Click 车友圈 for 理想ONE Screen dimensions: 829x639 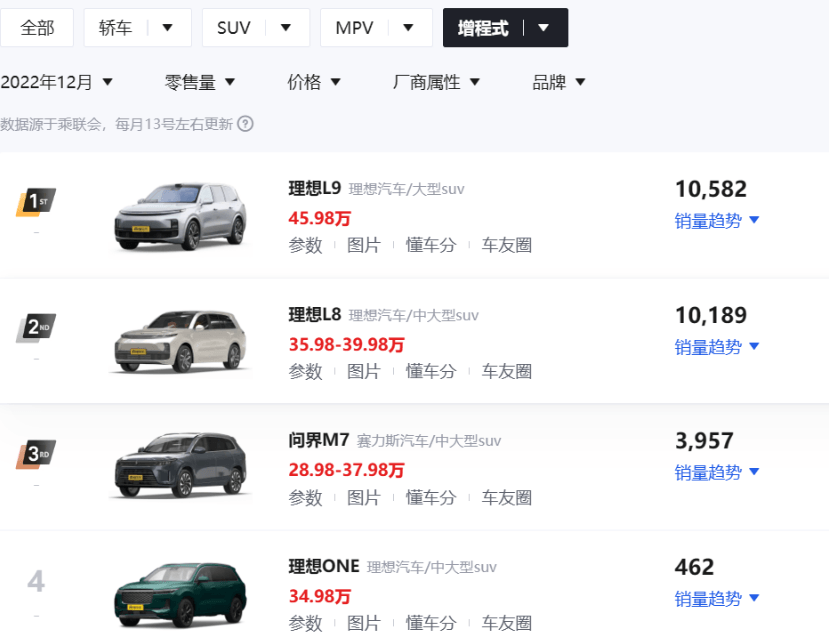506,623
